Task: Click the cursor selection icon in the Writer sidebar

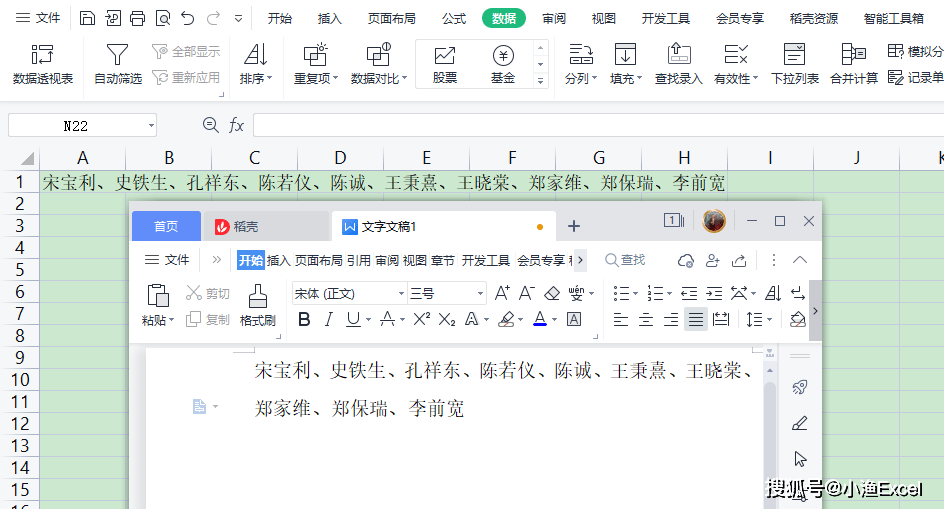Action: (x=800, y=459)
